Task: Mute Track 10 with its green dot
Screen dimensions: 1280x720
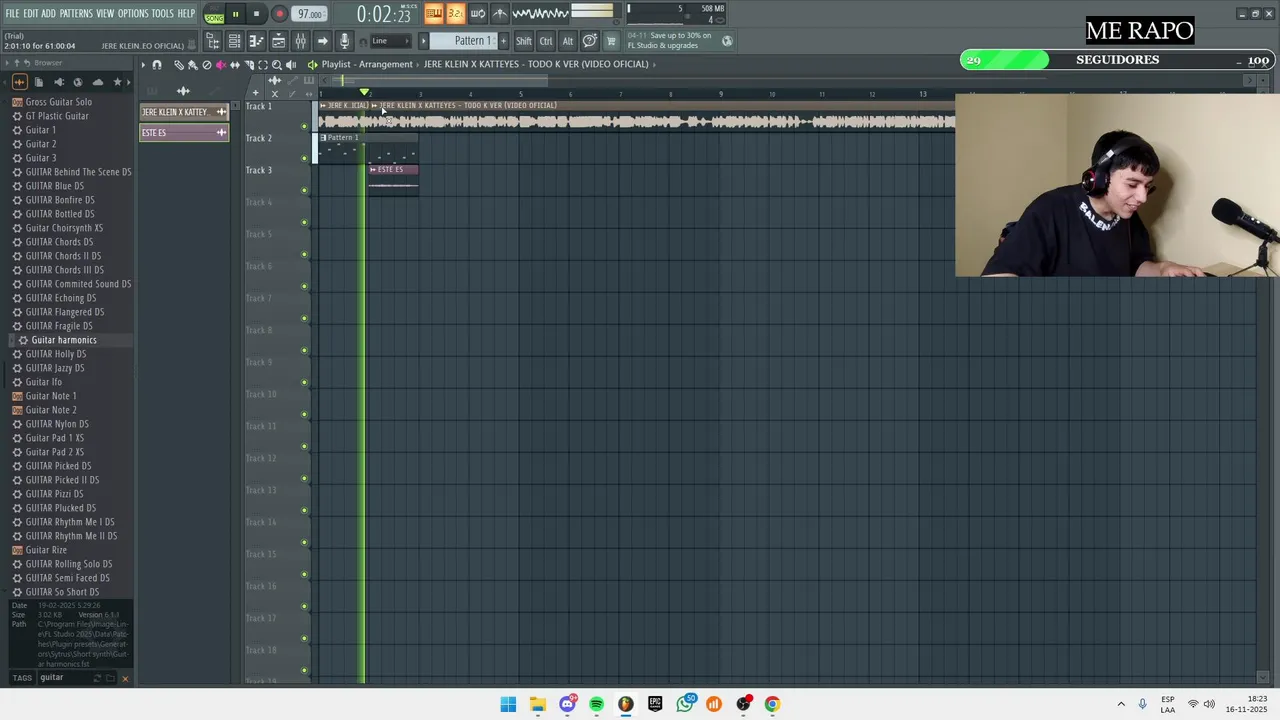Action: click(304, 414)
